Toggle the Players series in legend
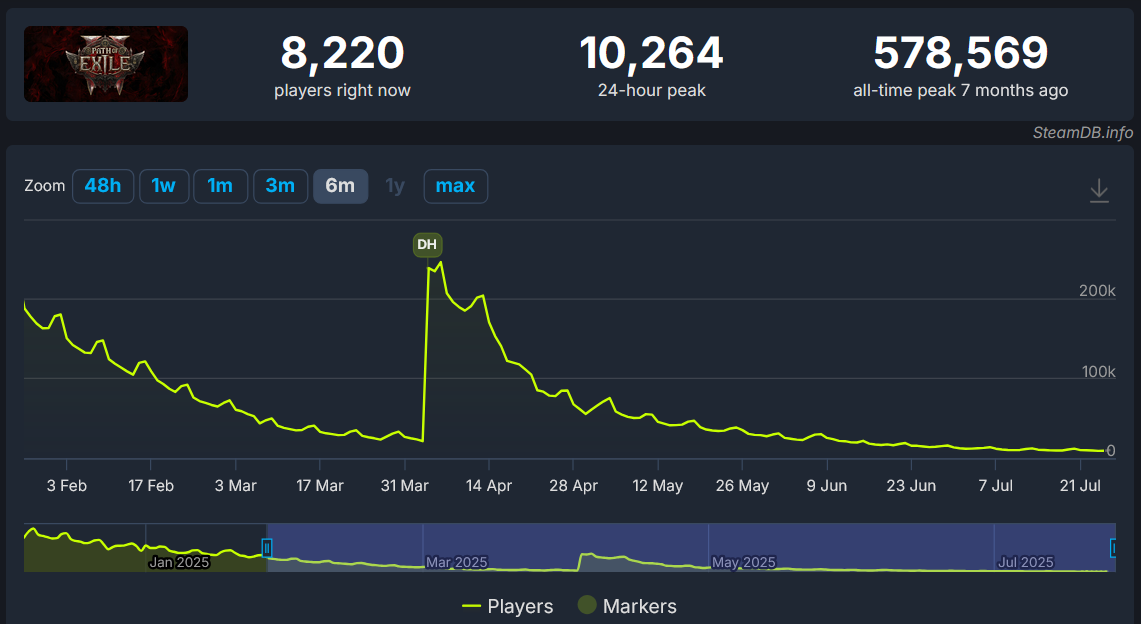Screen dimensions: 1141x624 [507, 606]
